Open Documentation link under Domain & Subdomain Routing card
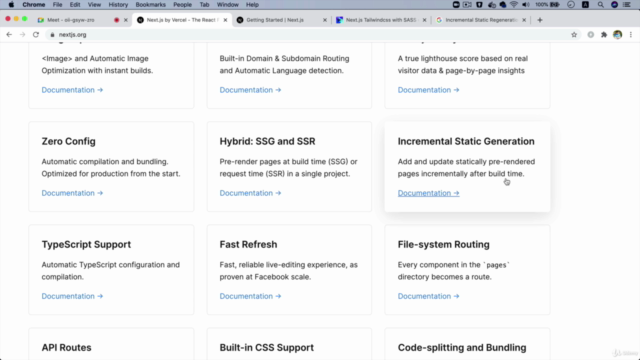 click(x=250, y=90)
